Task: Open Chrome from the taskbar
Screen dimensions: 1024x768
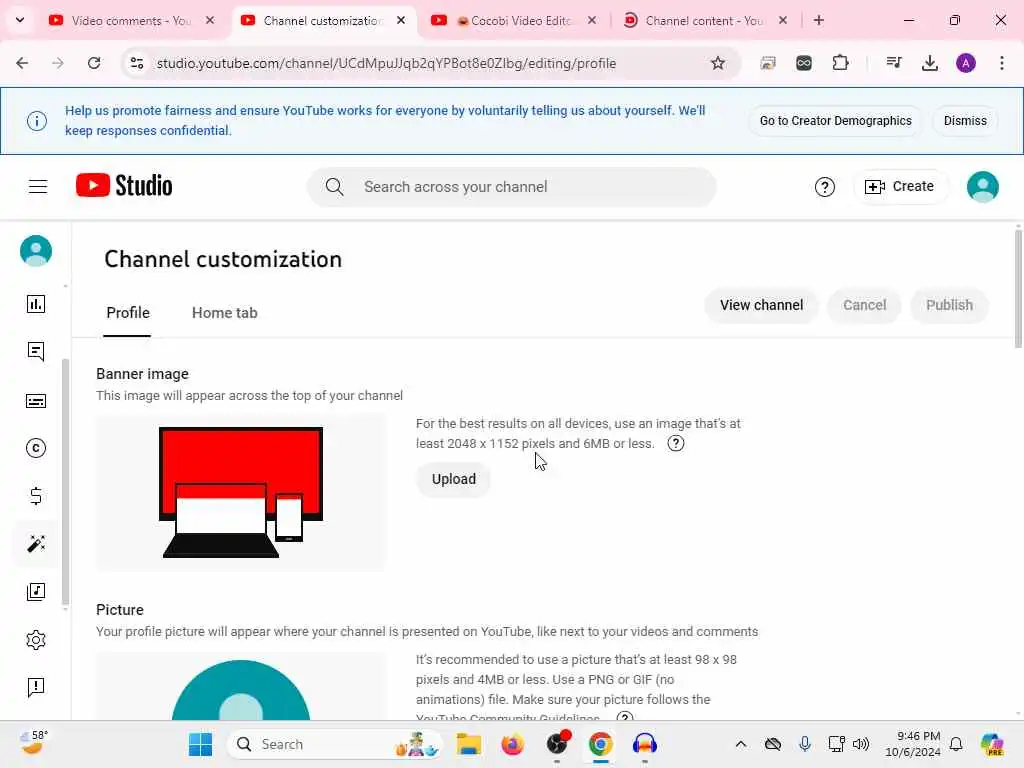Action: (x=600, y=744)
